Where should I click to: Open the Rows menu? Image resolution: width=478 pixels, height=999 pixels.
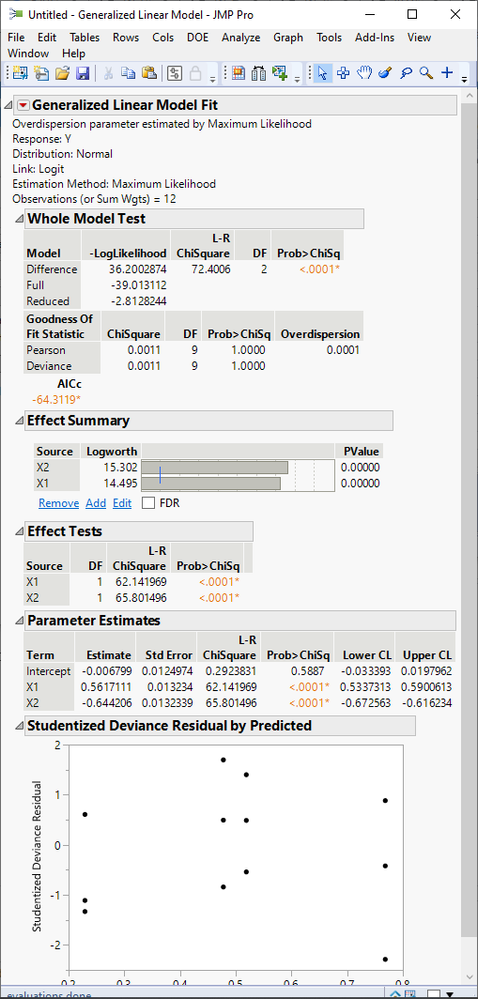point(126,38)
